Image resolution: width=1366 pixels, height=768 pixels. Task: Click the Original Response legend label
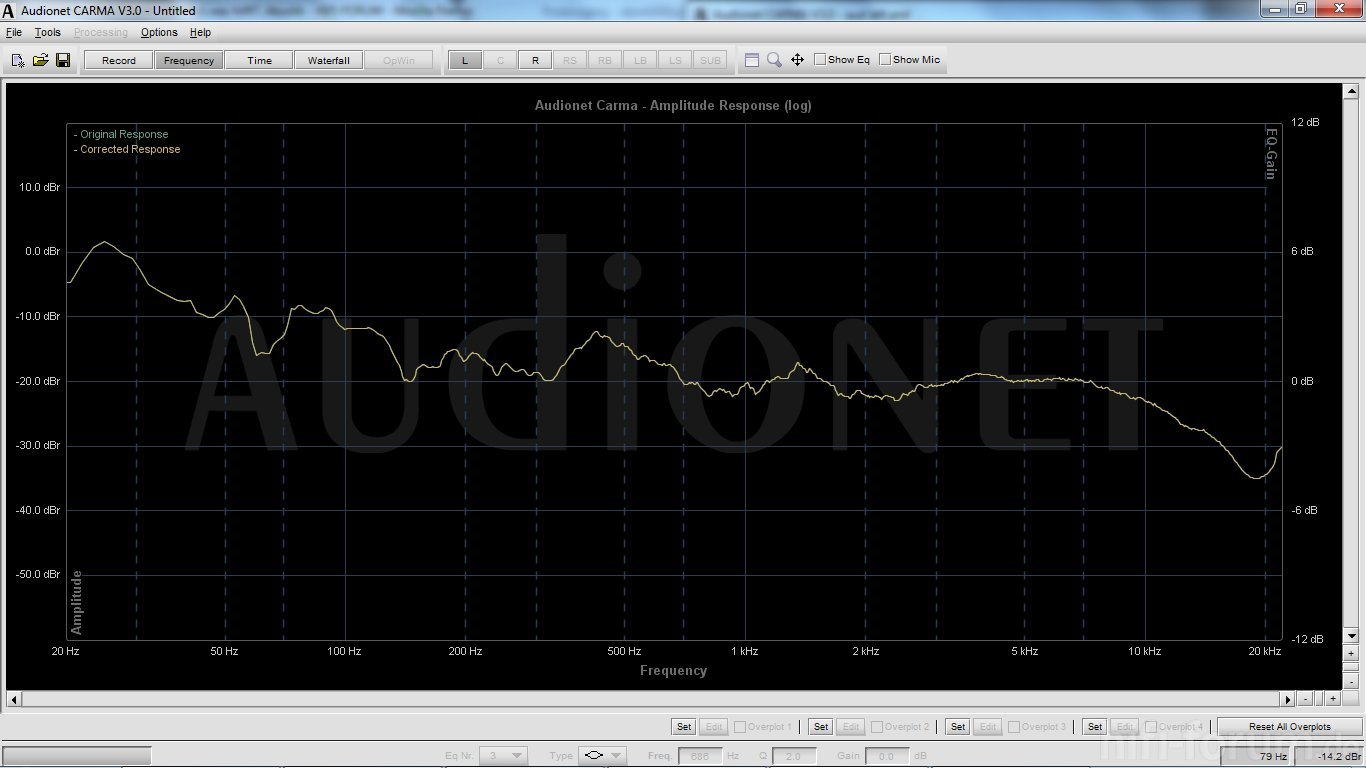click(x=121, y=134)
